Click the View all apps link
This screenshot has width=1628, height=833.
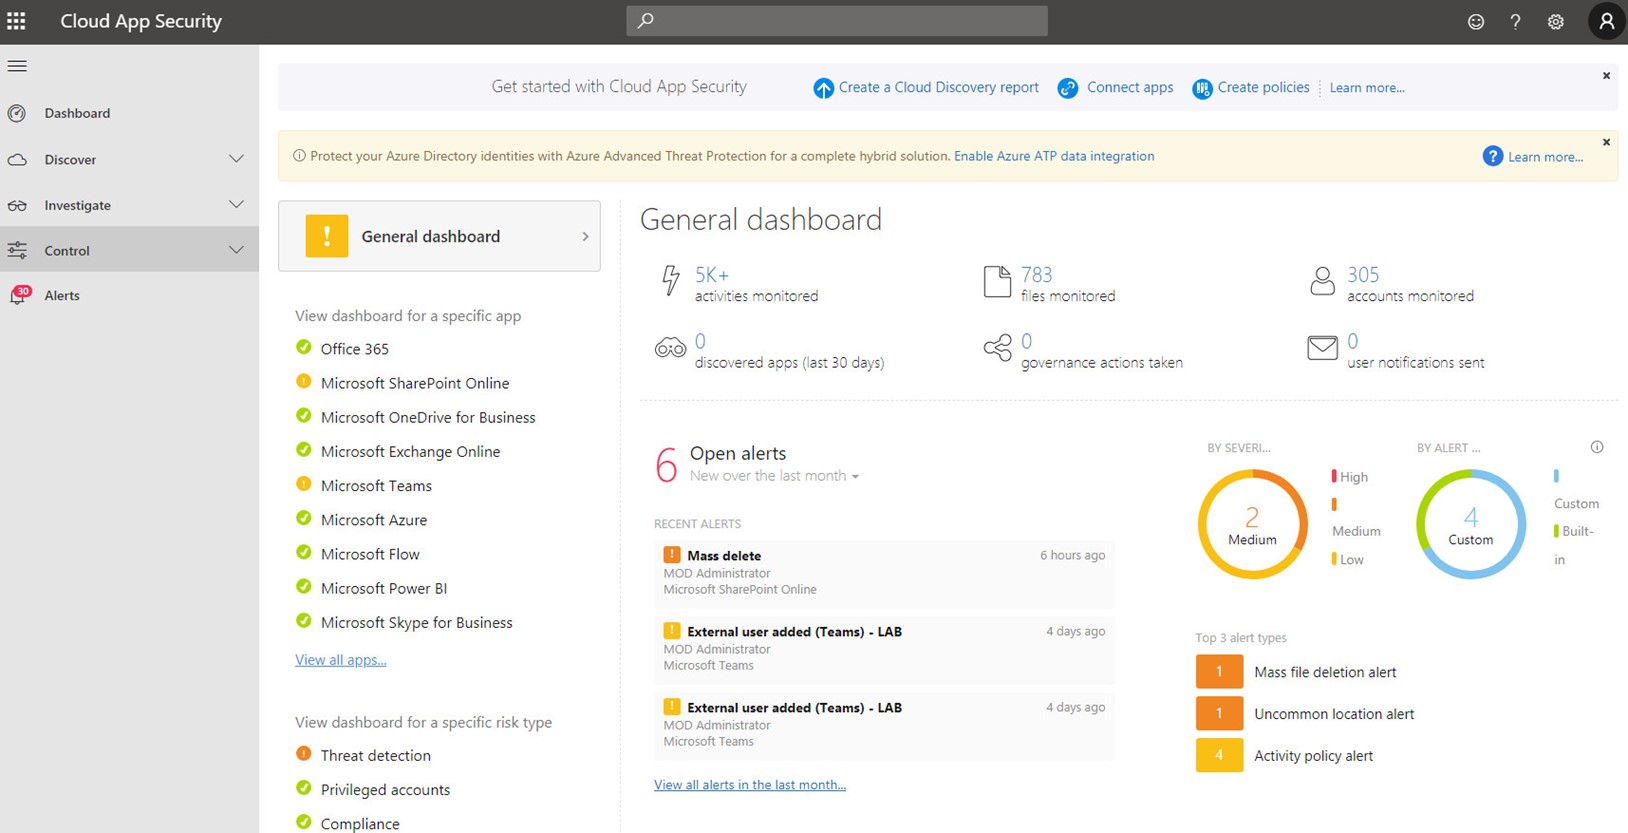pyautogui.click(x=341, y=660)
